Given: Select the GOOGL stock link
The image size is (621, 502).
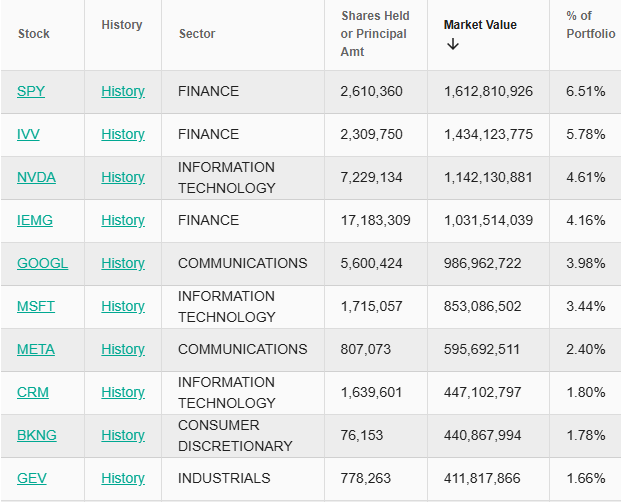Looking at the screenshot, I should coord(42,263).
